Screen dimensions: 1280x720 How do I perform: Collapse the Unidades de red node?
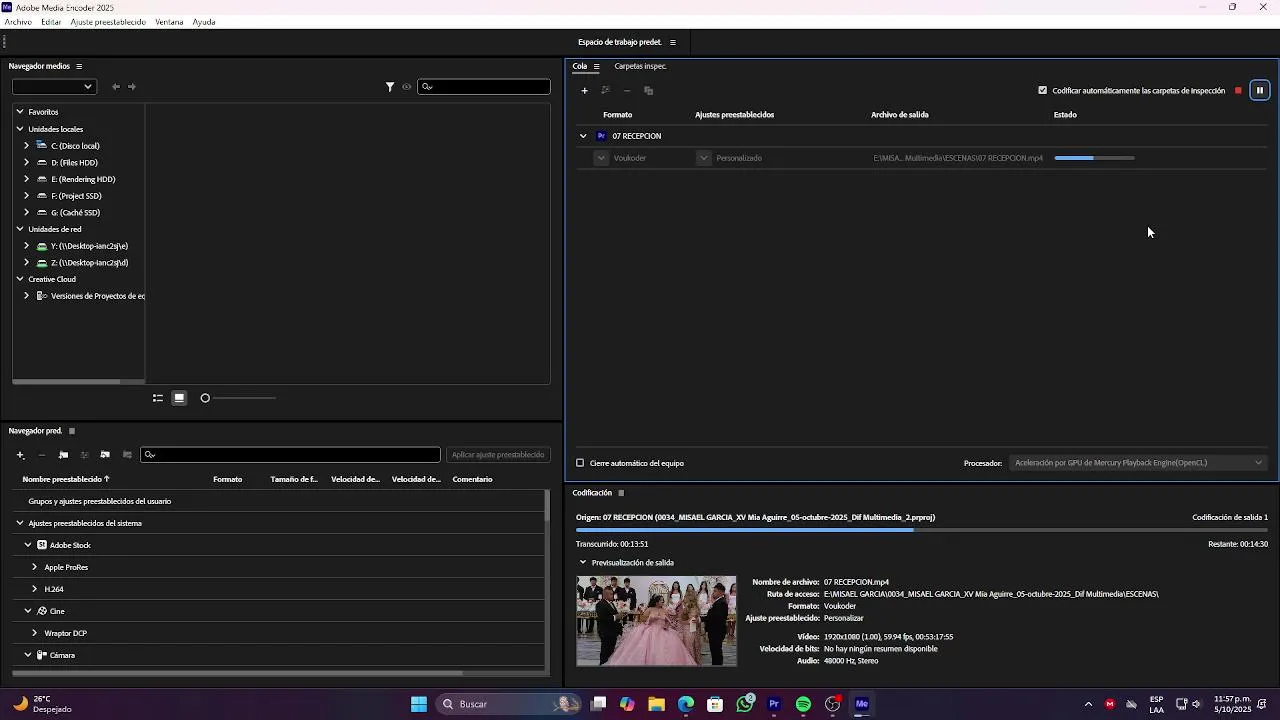(x=19, y=229)
